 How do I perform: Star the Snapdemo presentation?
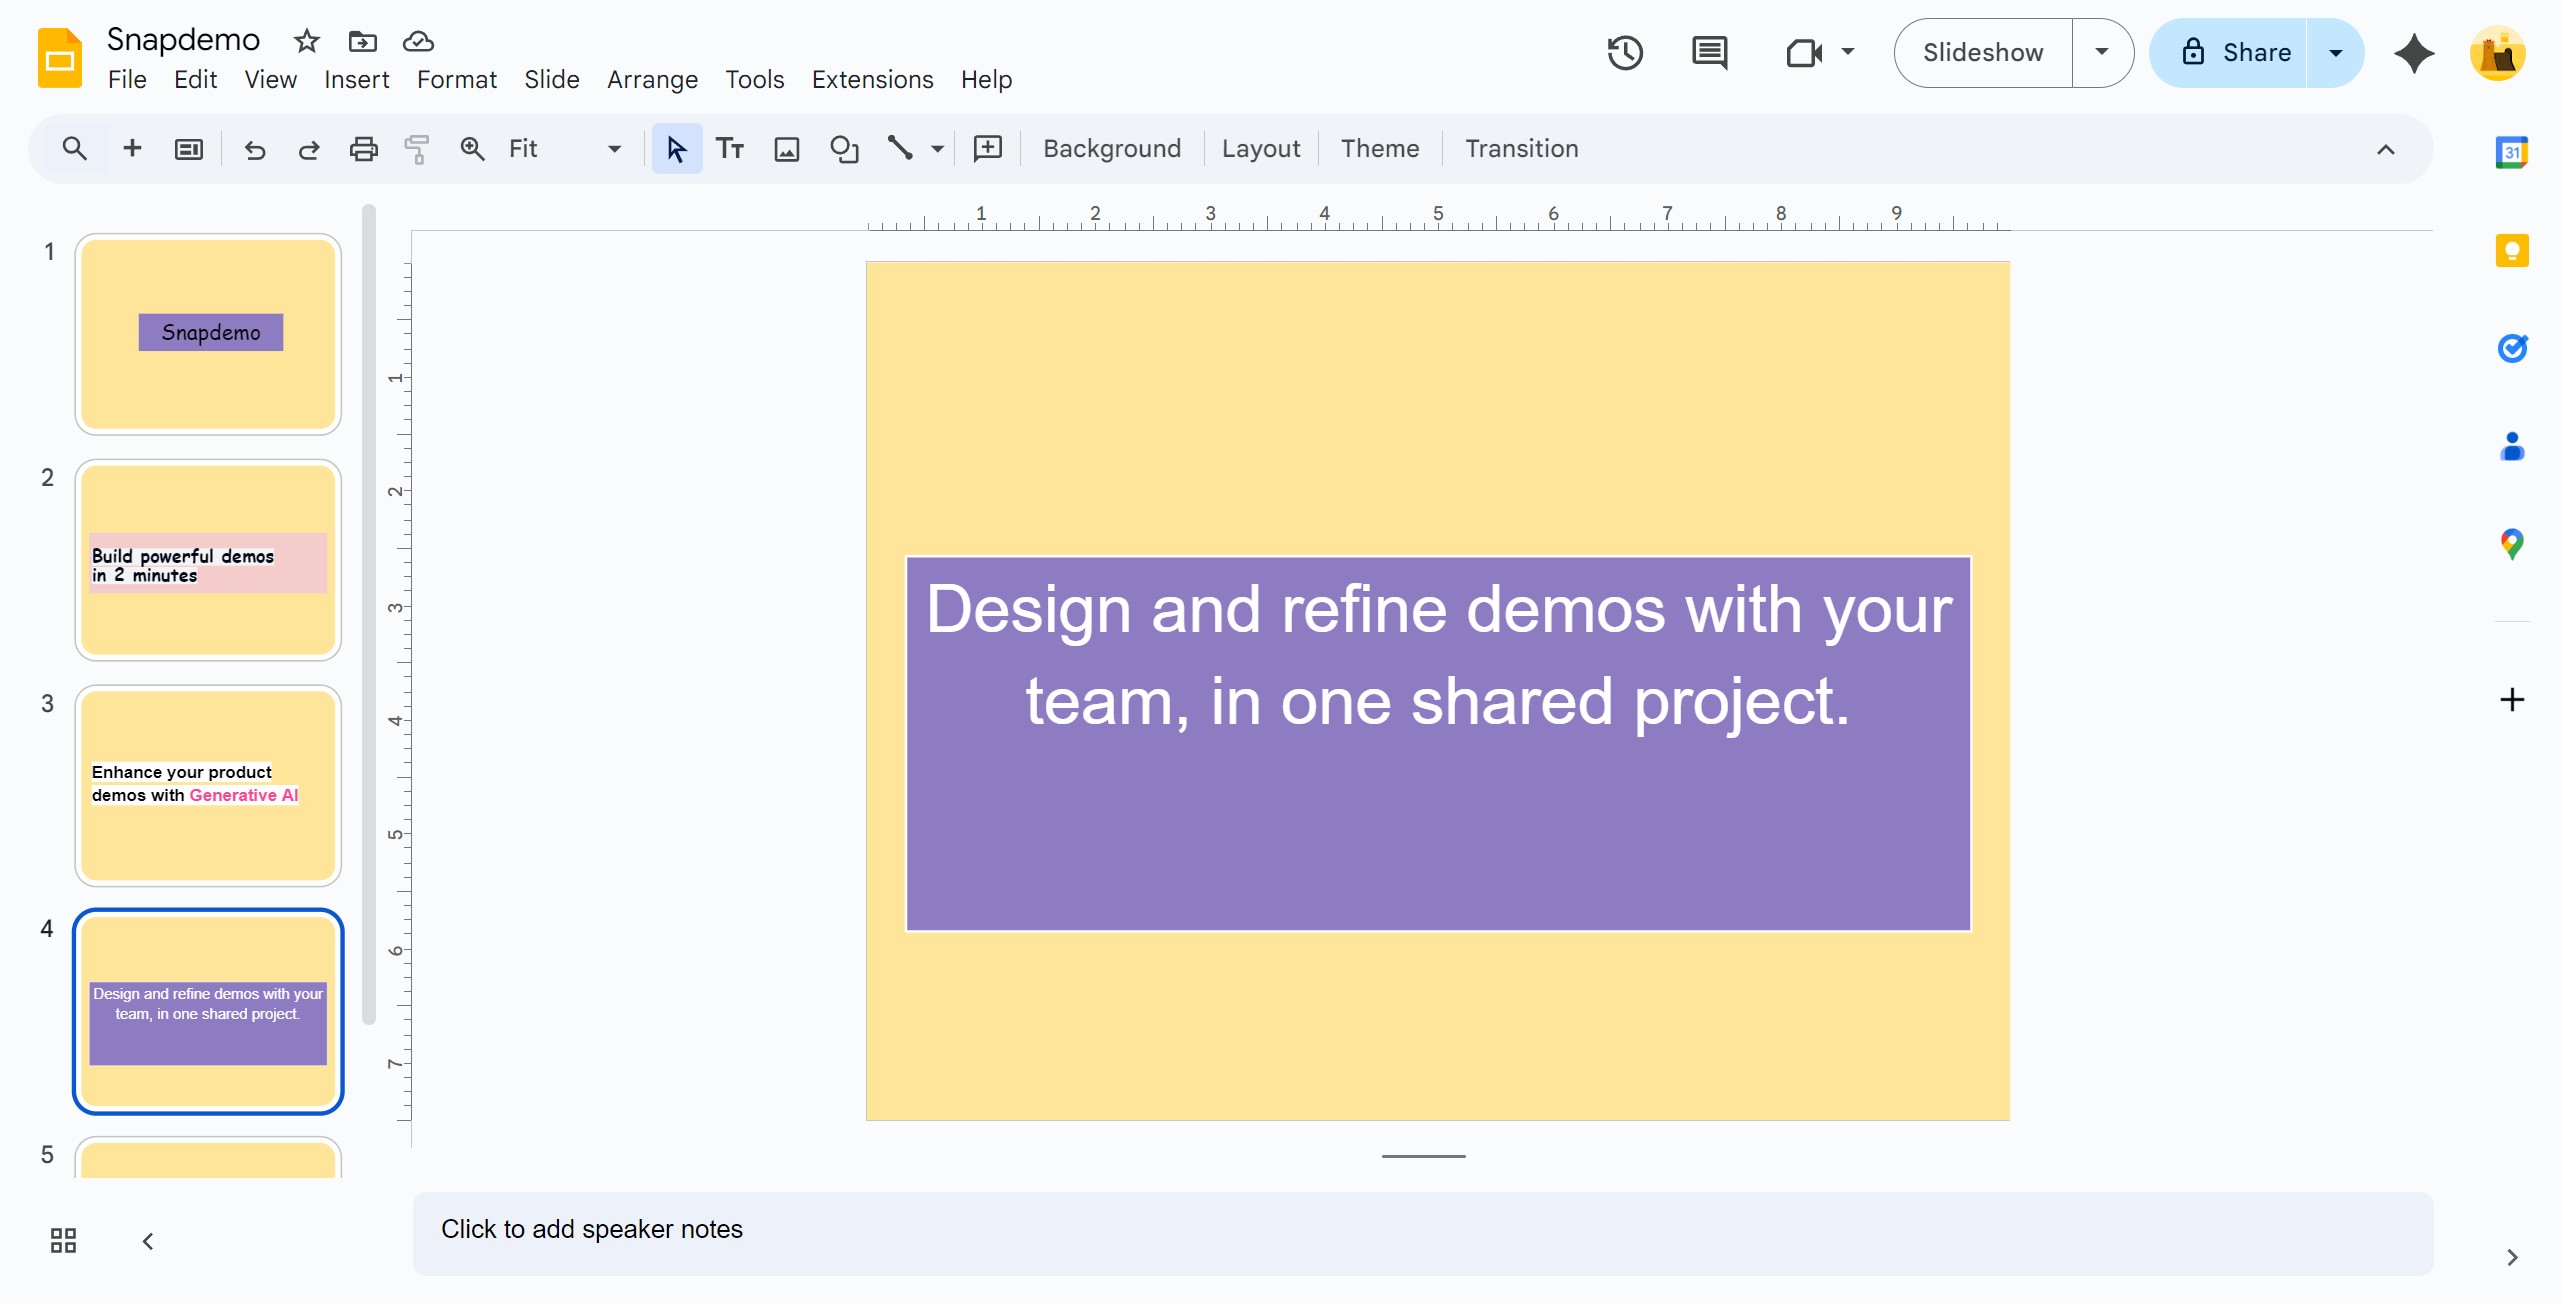(306, 41)
